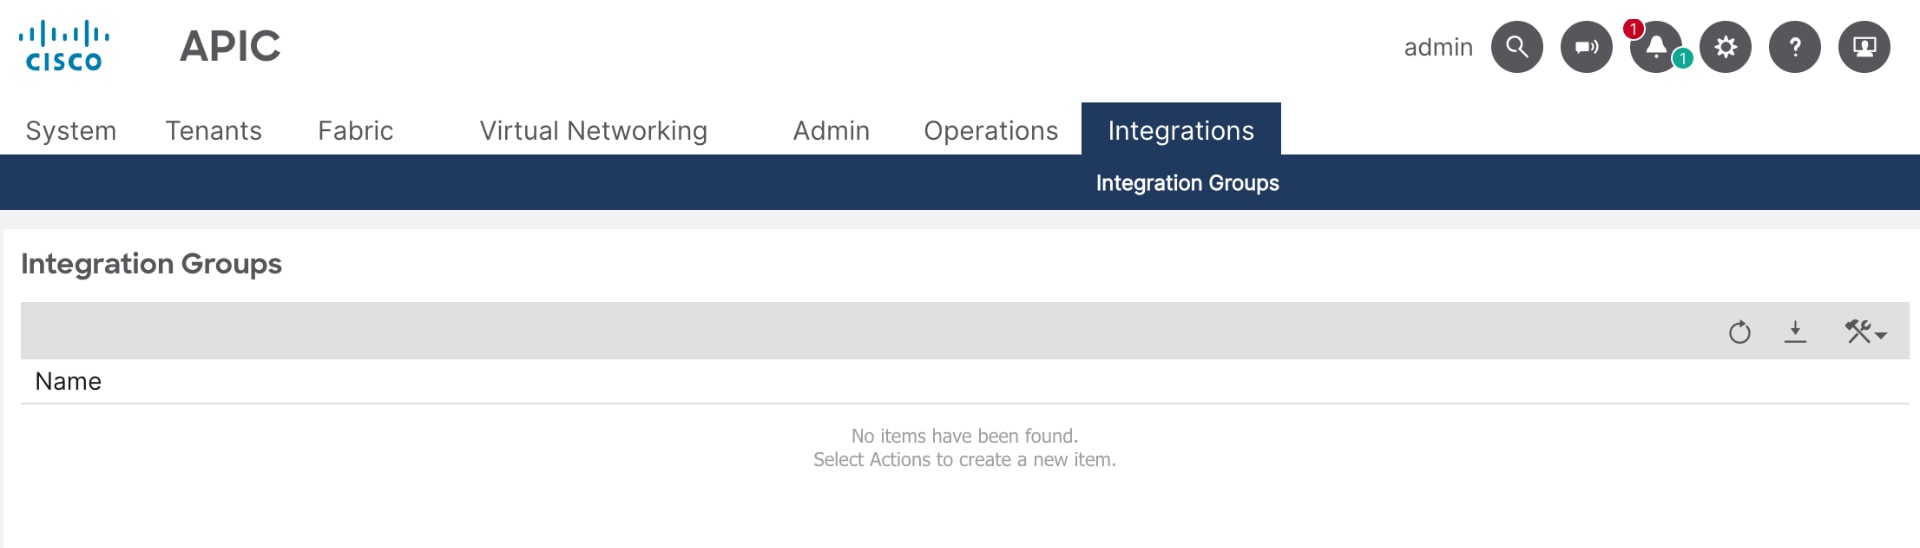The height and width of the screenshot is (548, 1920).
Task: Open the alerts bell icon
Action: [x=1656, y=47]
